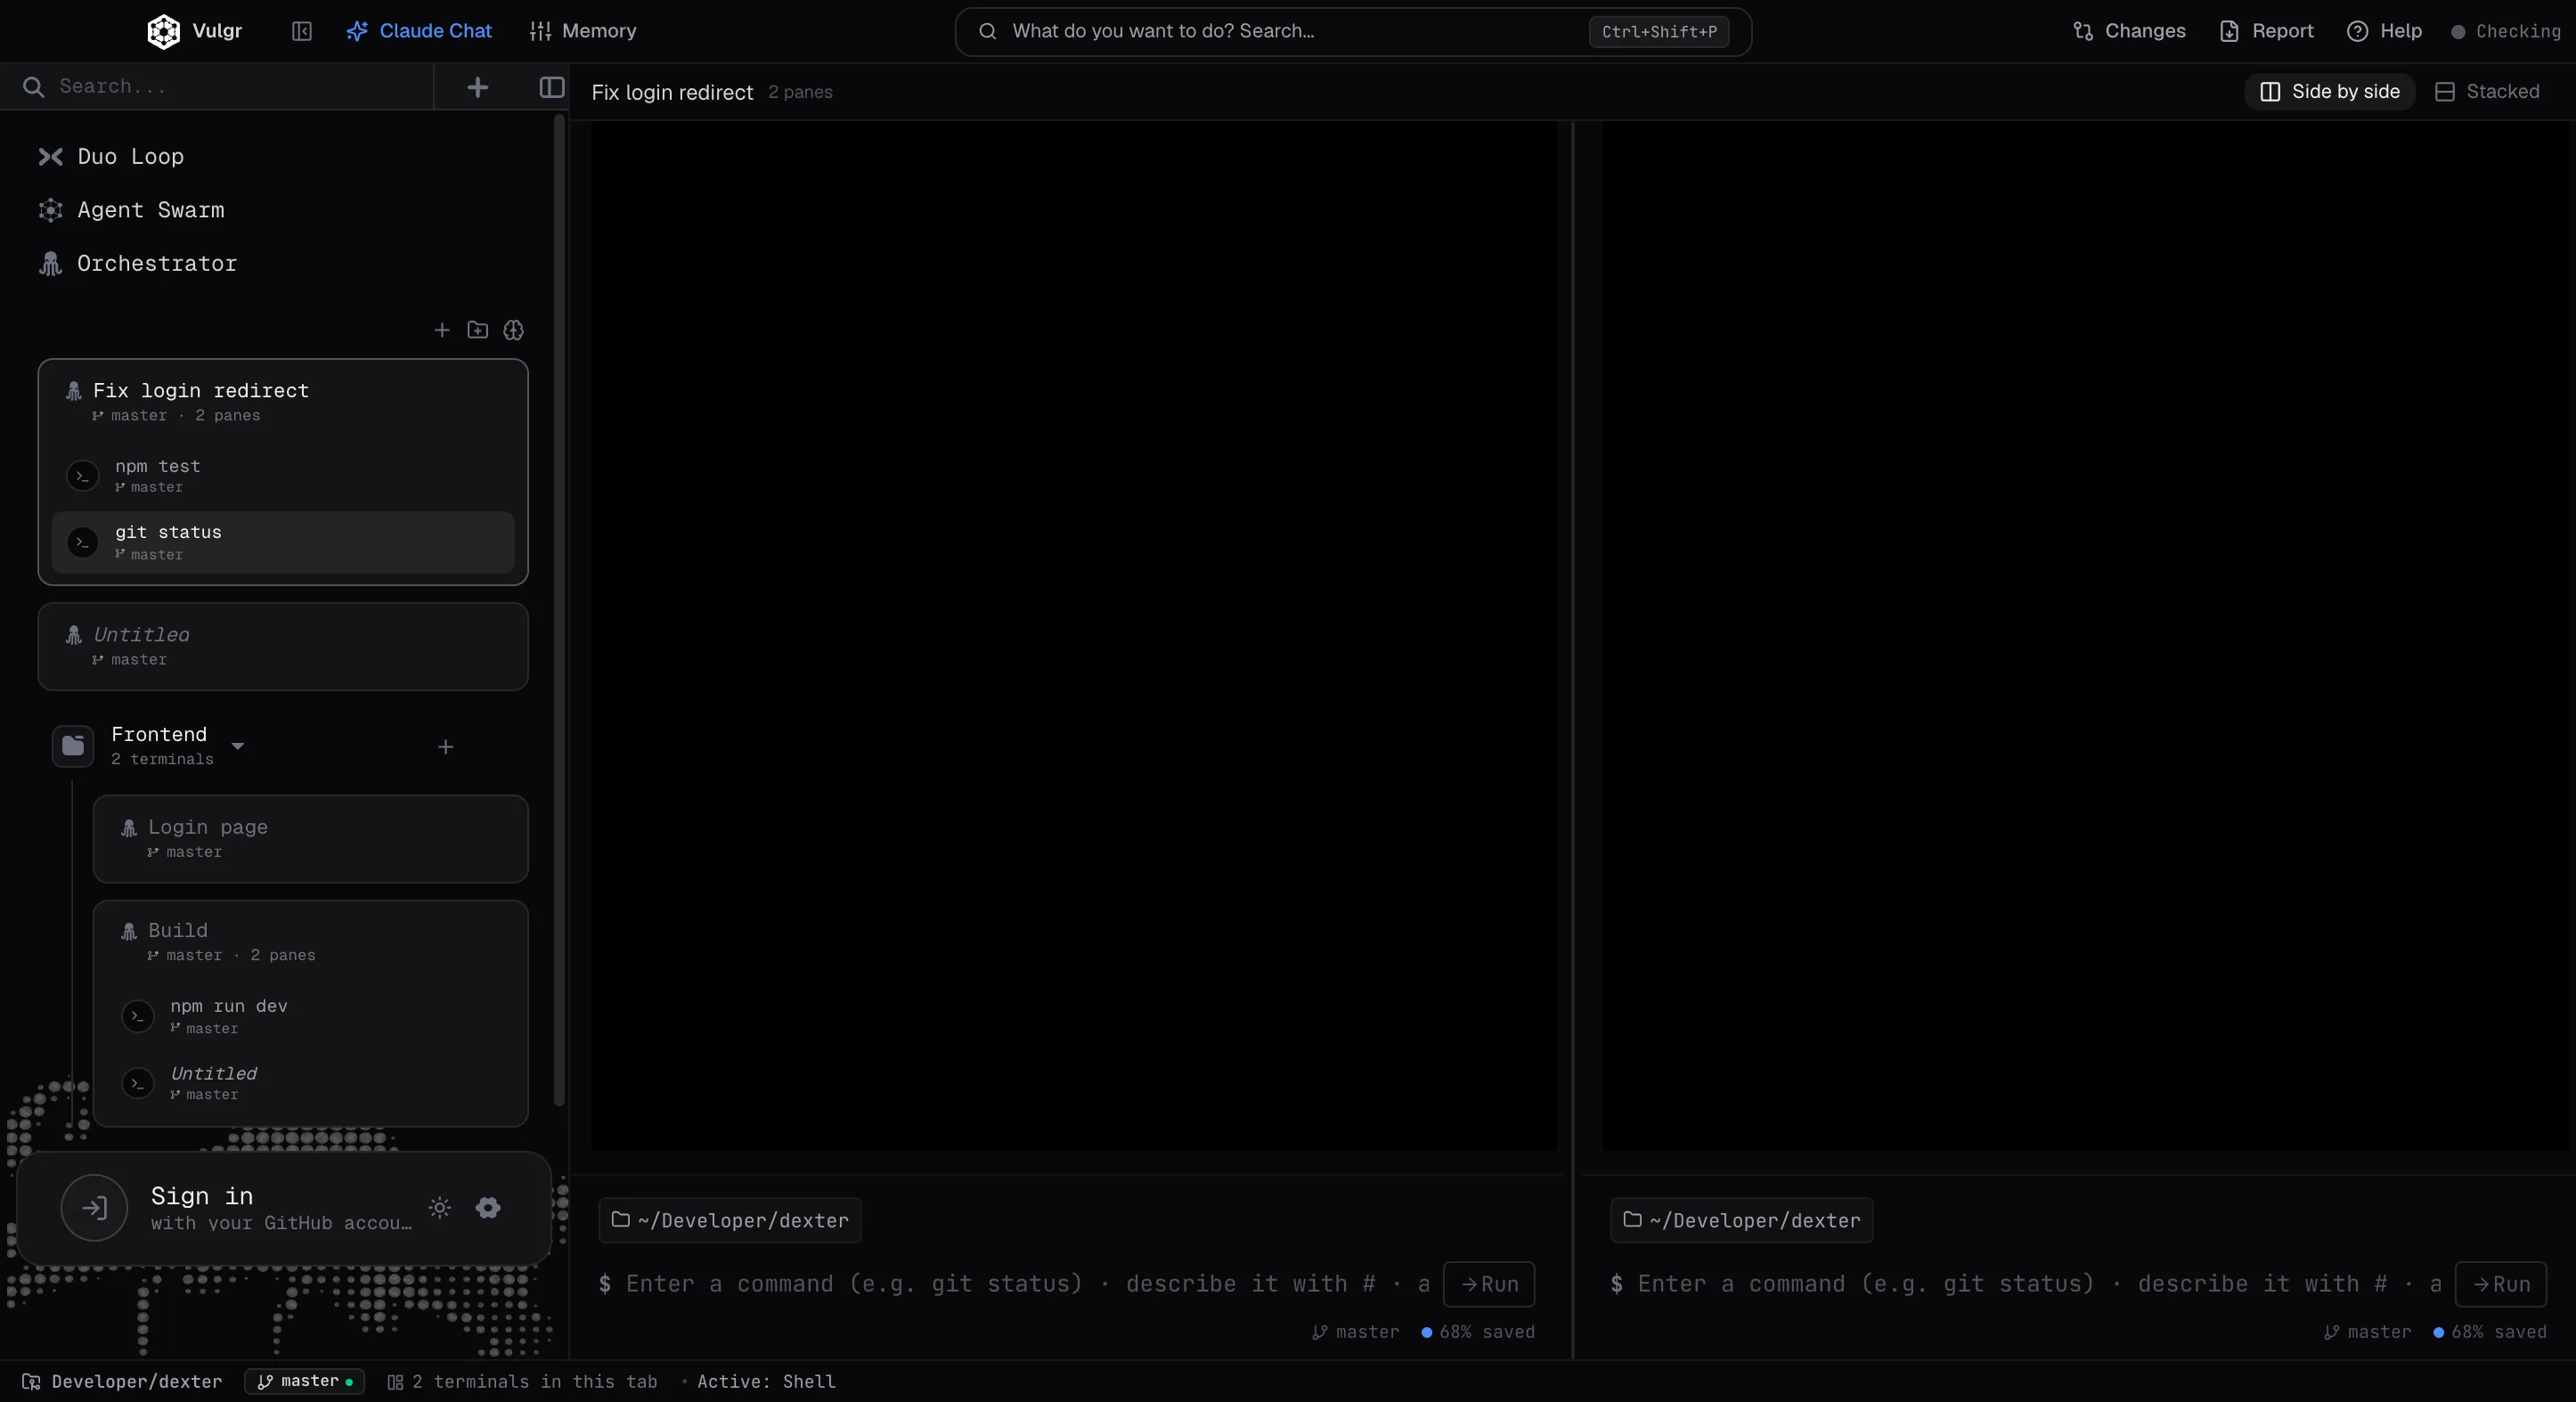Viewport: 2576px width, 1402px height.
Task: Click Run in the right pane
Action: pos(2501,1284)
